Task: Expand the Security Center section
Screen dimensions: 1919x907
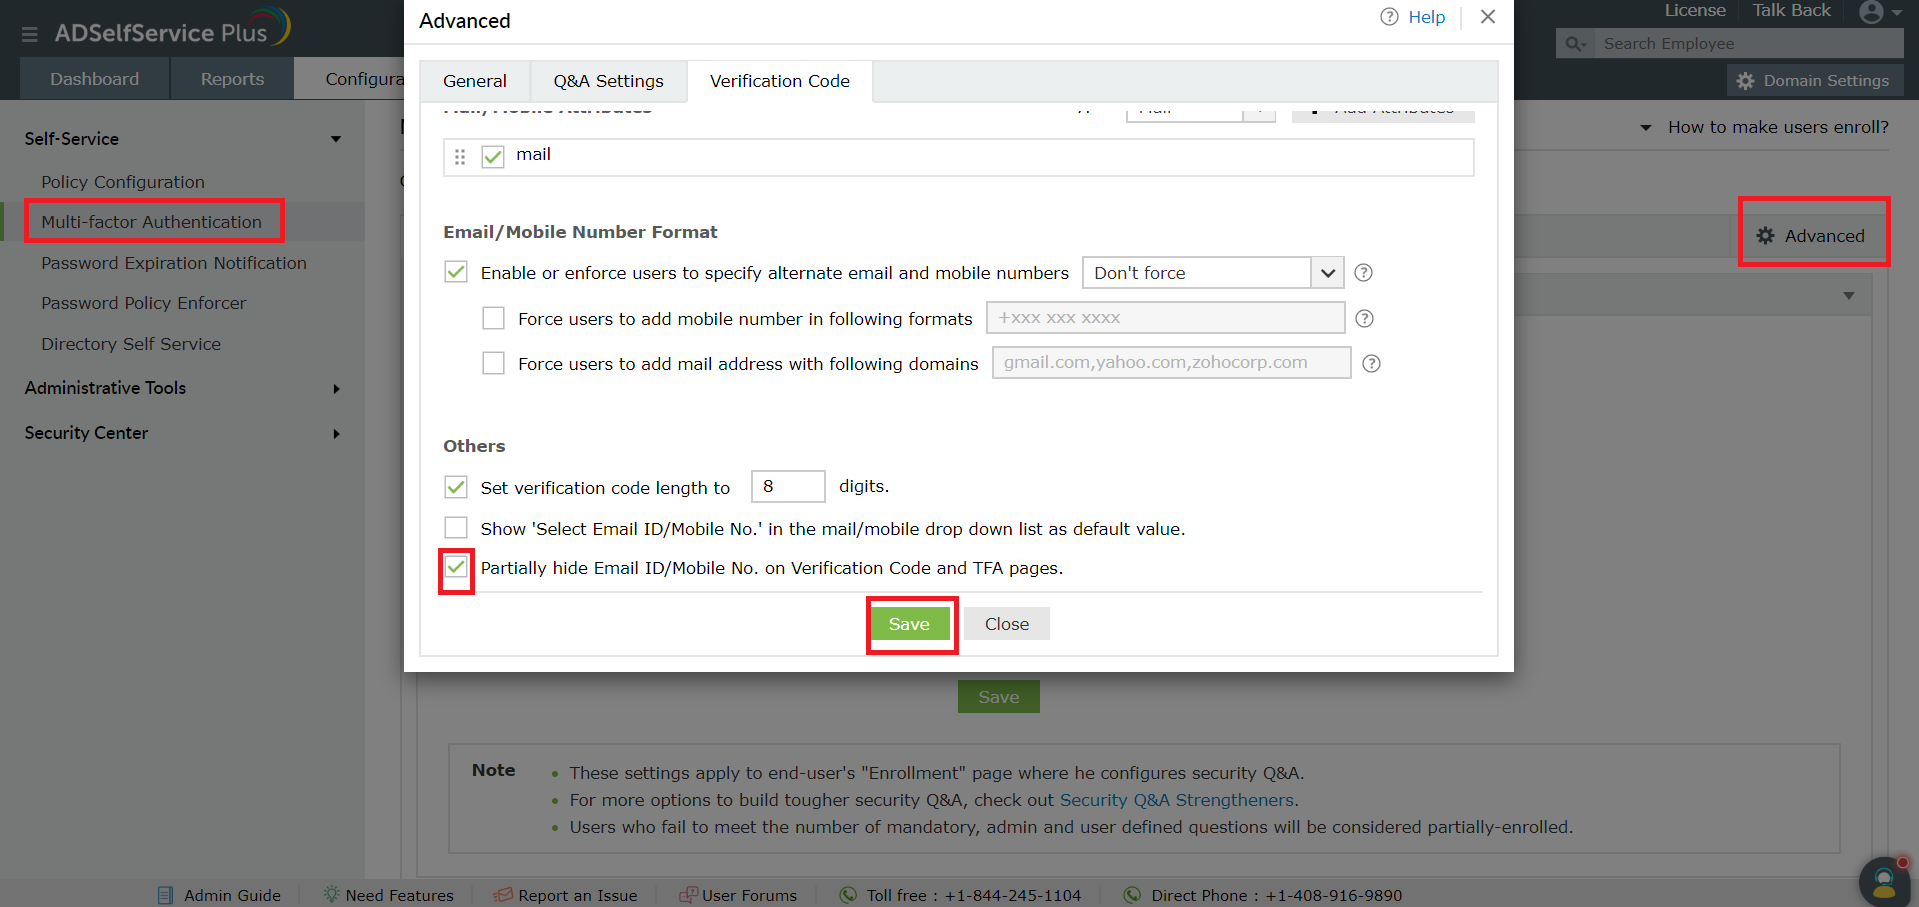Action: (x=337, y=434)
